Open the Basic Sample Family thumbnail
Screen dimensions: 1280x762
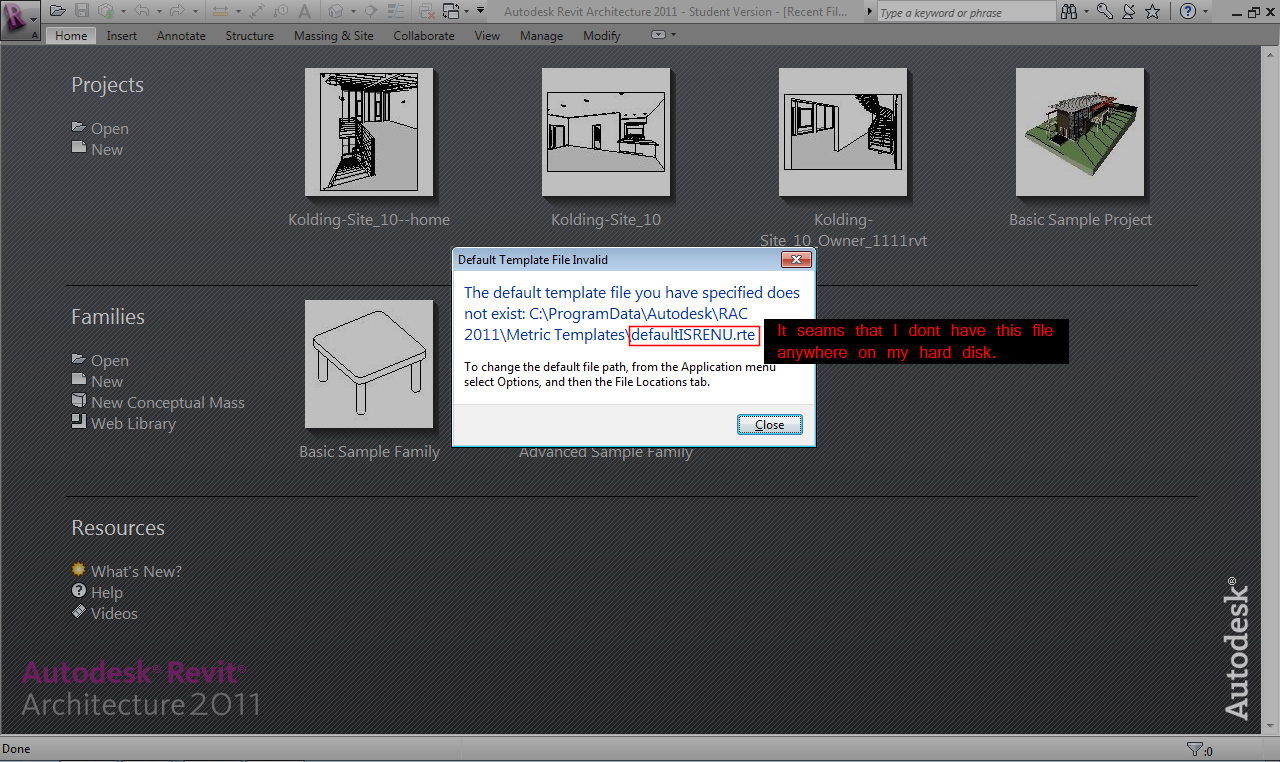point(369,364)
